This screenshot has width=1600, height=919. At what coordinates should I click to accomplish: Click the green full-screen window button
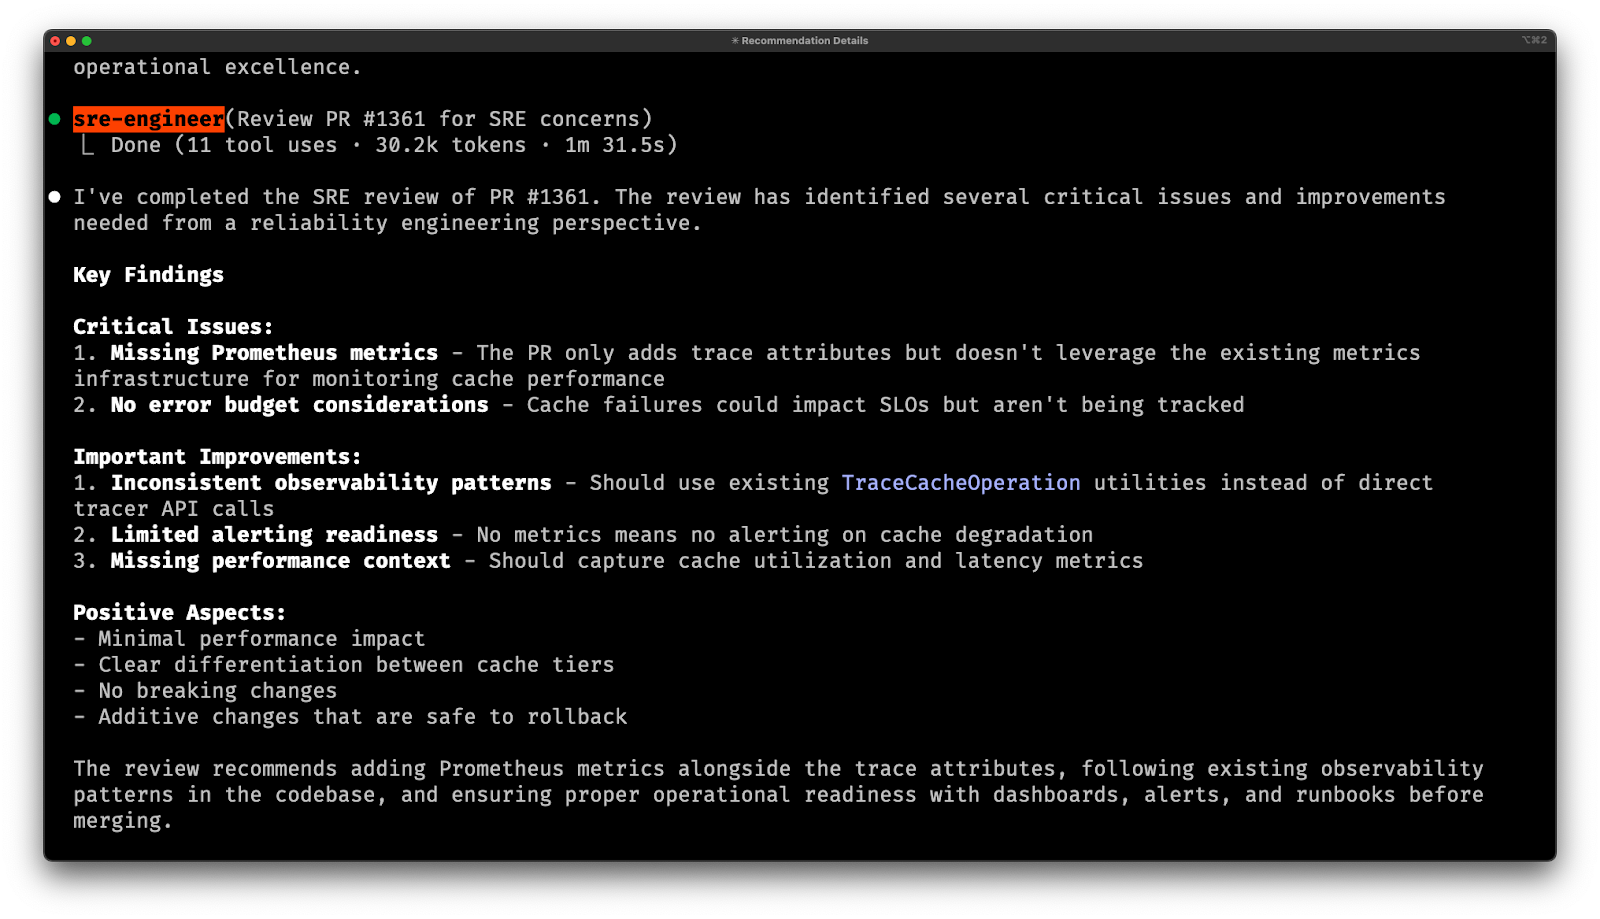coord(87,41)
